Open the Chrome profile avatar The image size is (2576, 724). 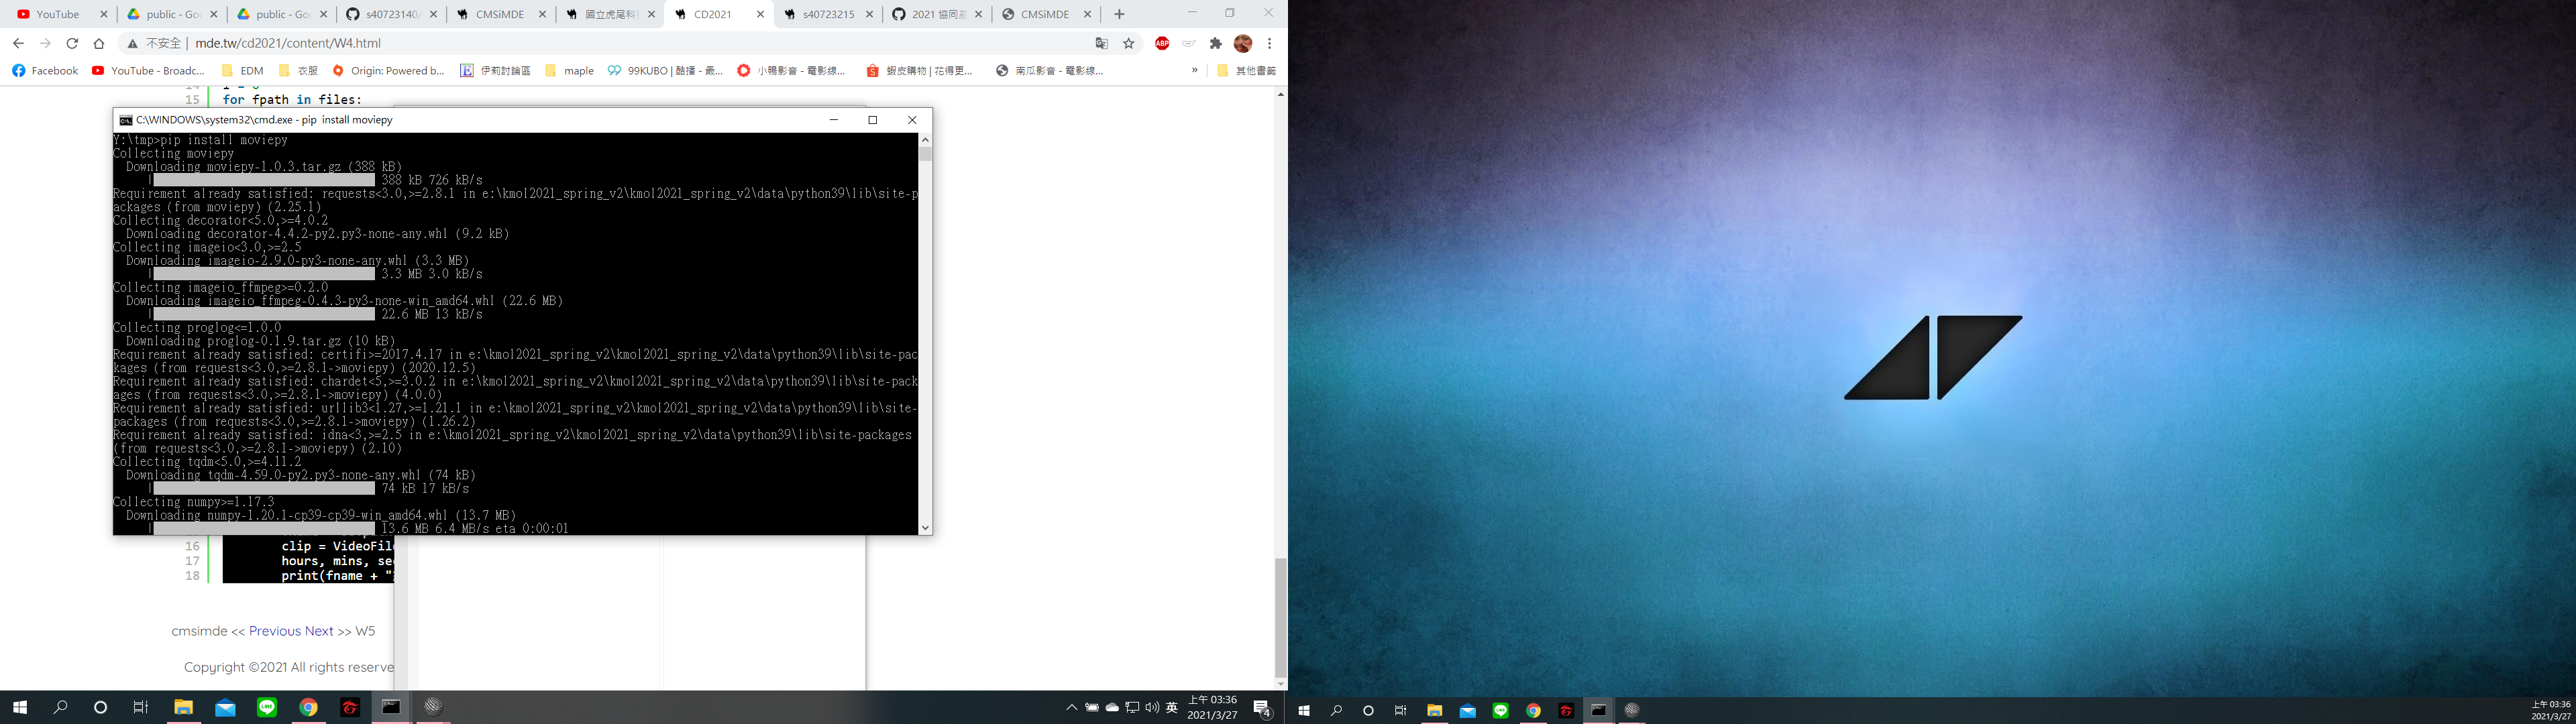[1243, 43]
